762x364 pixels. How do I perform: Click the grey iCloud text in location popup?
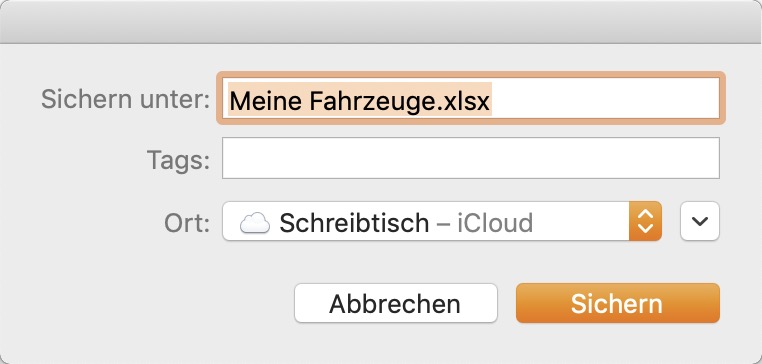point(495,223)
